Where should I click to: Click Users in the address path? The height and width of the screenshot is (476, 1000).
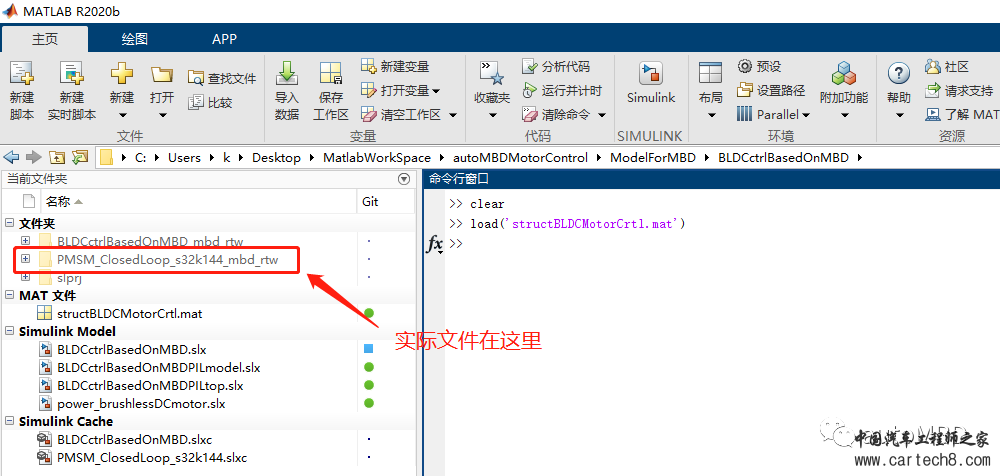(184, 158)
